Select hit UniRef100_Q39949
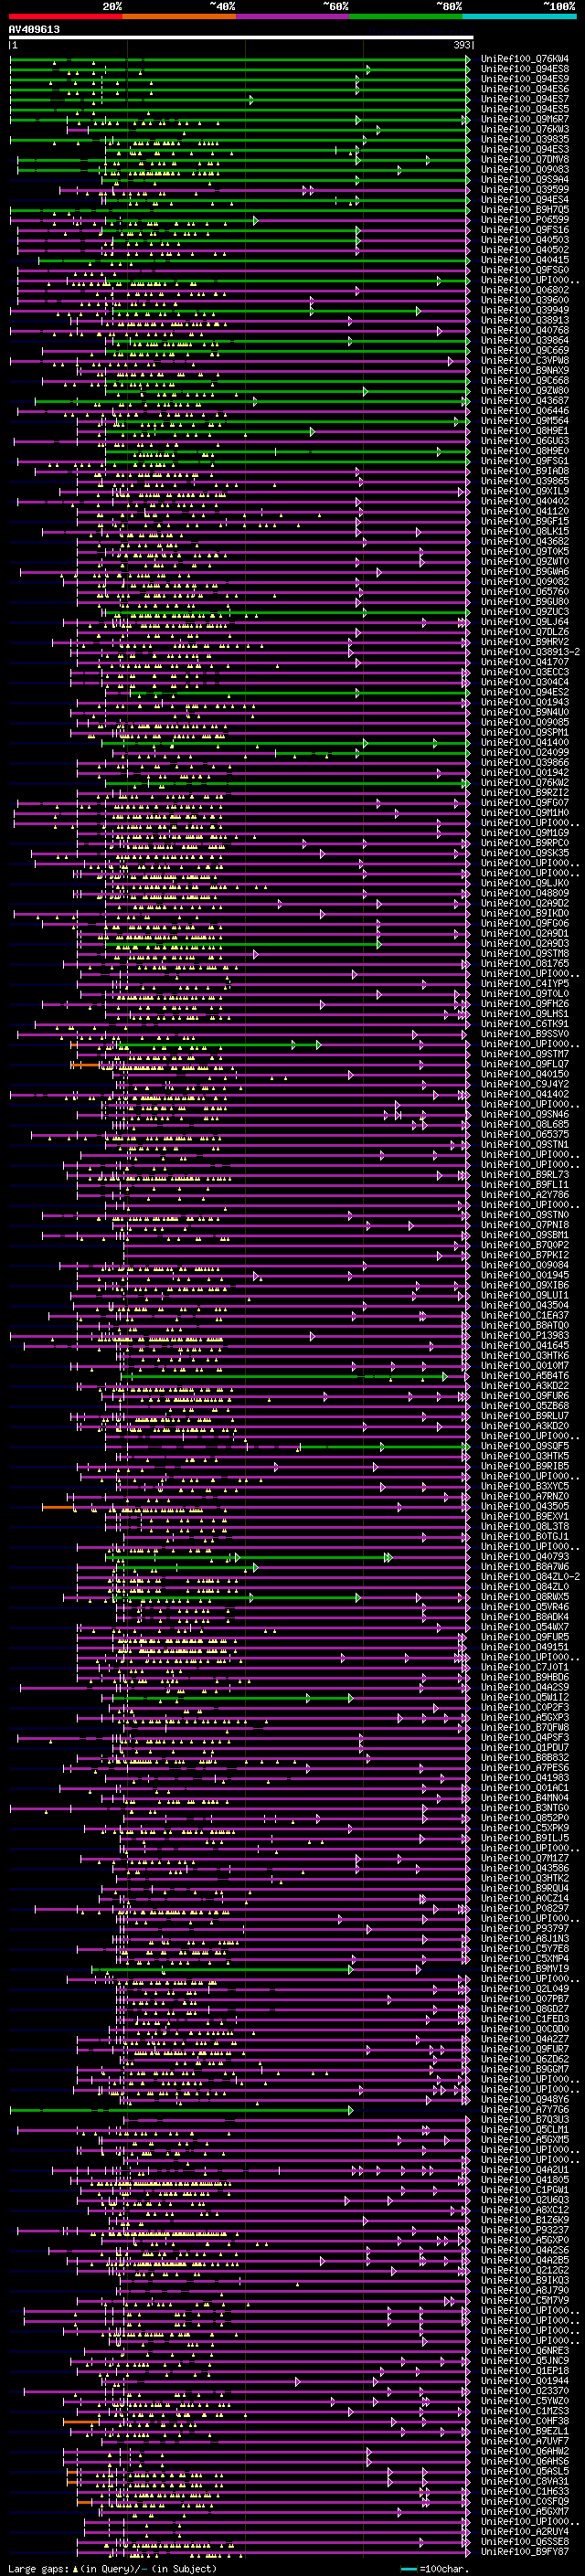The height and width of the screenshot is (2576, 585). pos(525,310)
